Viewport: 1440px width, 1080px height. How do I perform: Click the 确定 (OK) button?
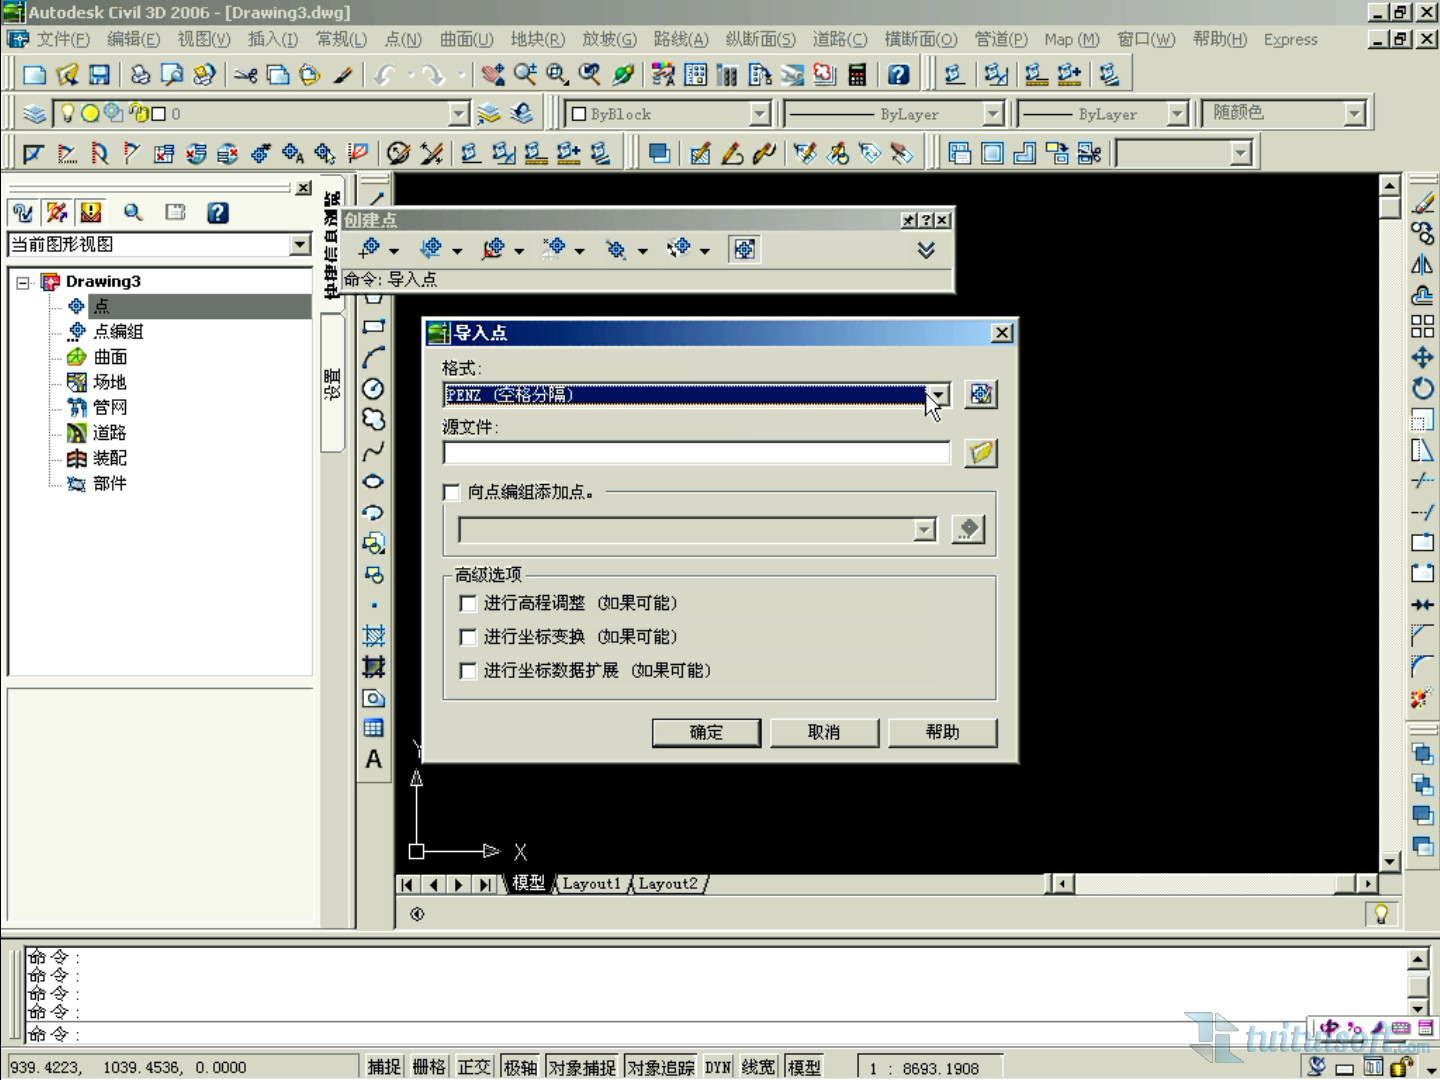[706, 732]
